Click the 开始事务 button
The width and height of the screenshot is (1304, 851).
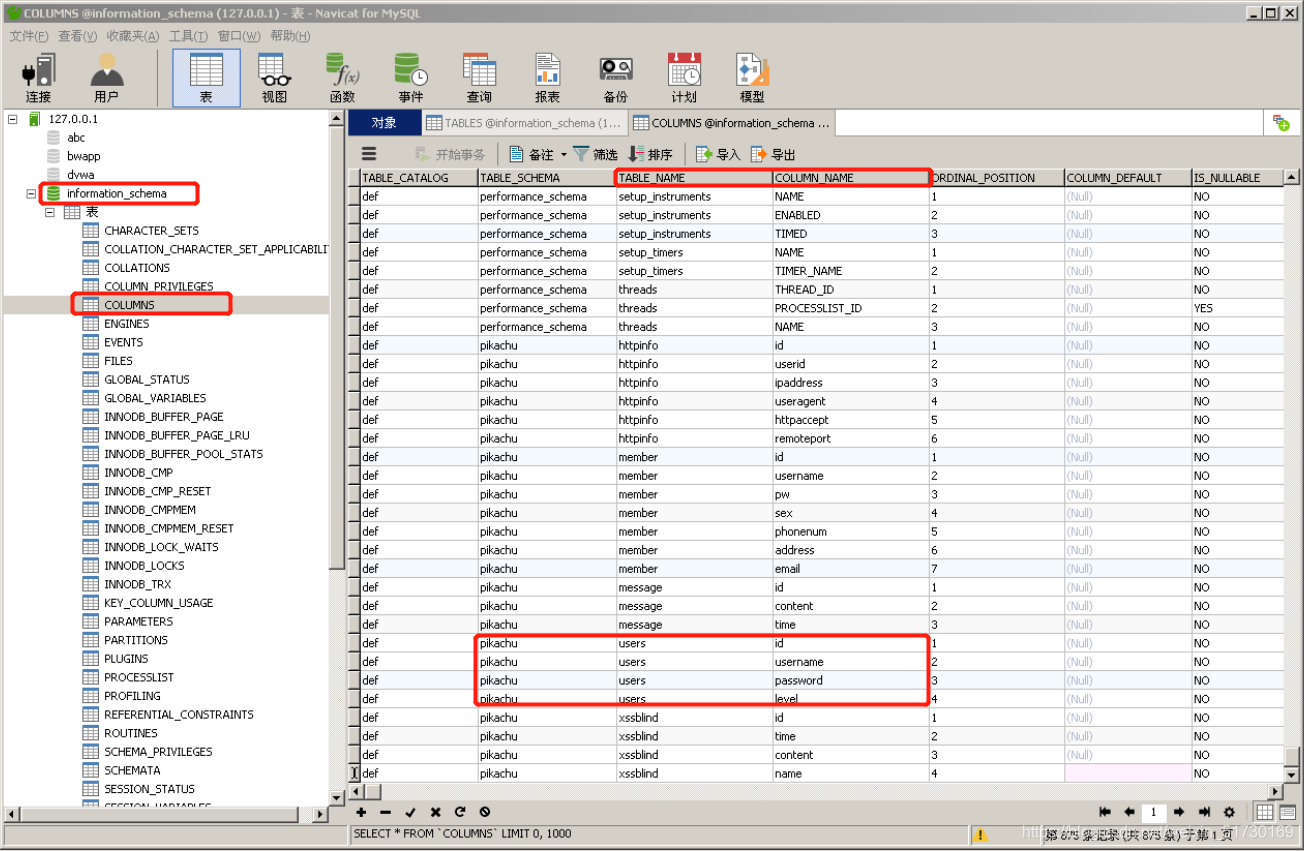click(449, 154)
